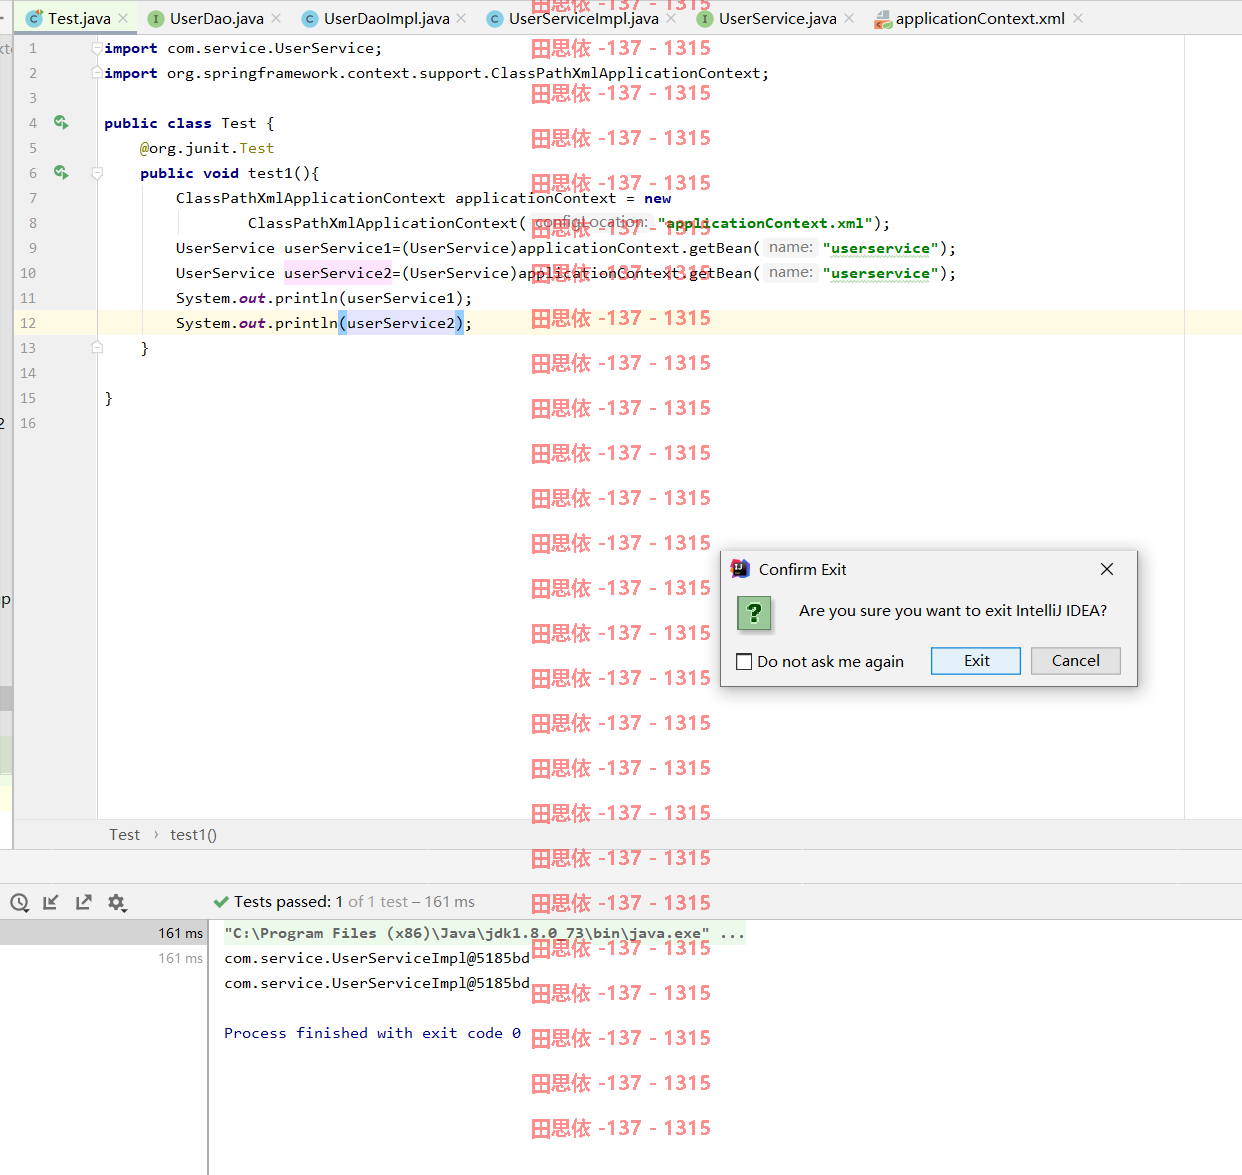
Task: Click line number 16 in the gutter
Action: click(28, 423)
